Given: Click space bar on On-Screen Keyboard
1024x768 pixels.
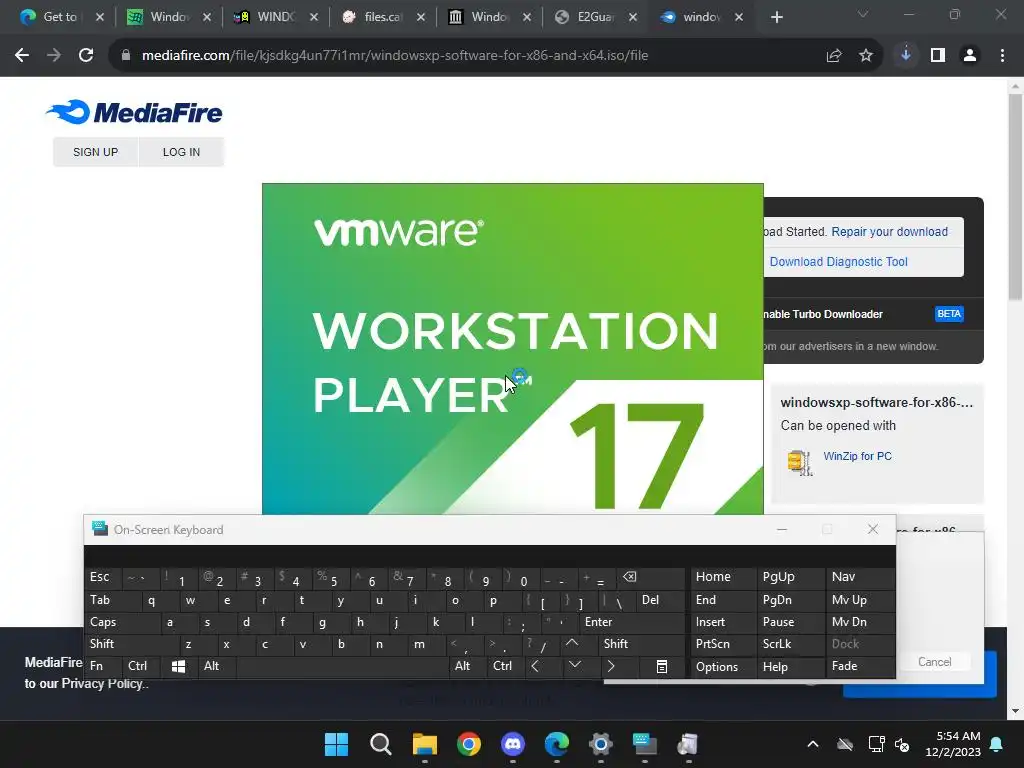Looking at the screenshot, I should (342, 666).
